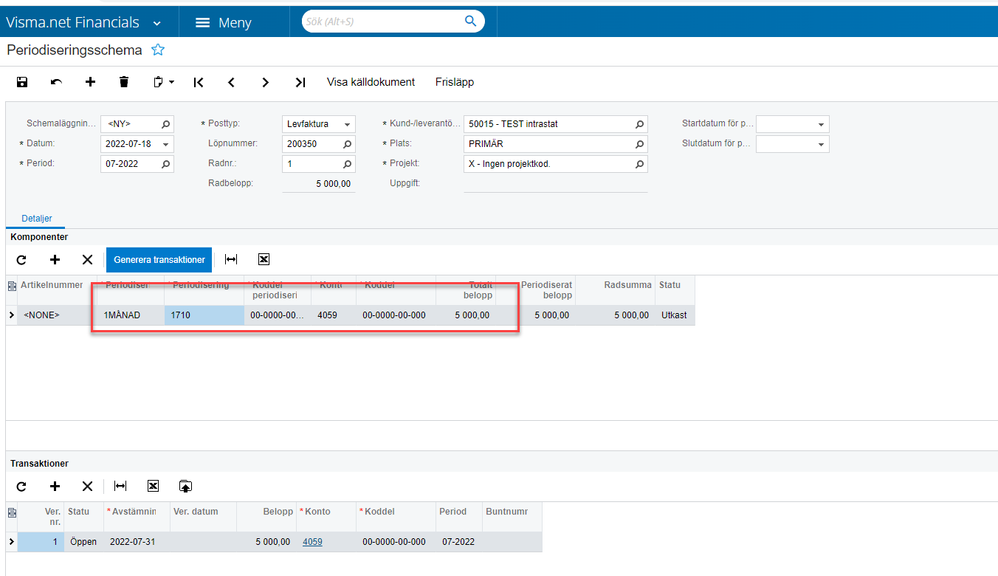This screenshot has height=576, width=998.
Task: Open the Posttyp dropdown
Action: 347,124
